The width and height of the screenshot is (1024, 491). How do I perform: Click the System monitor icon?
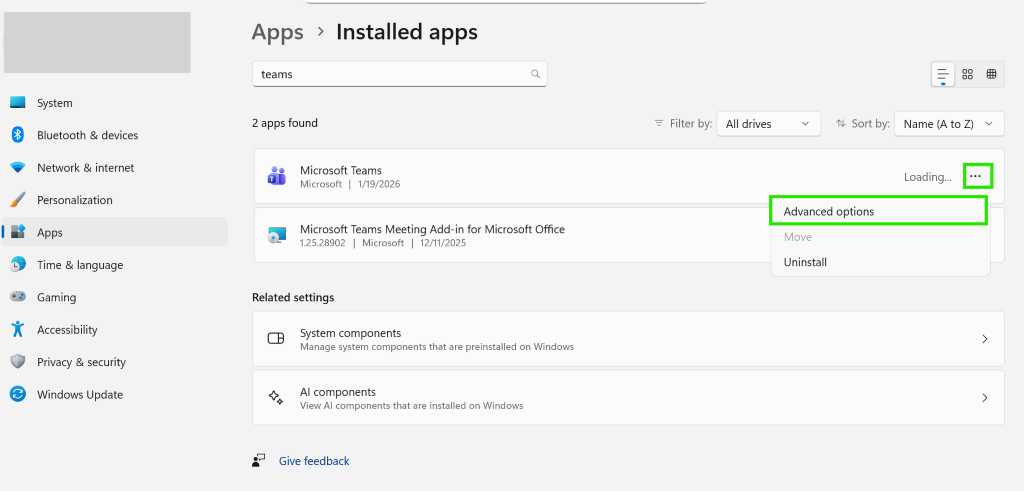coord(18,103)
